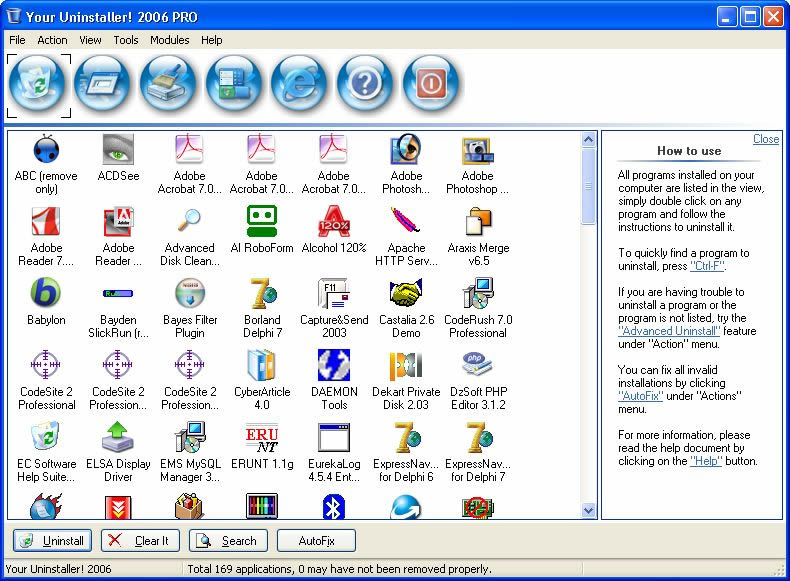Screen dimensions: 790x581
Task: Follow the "Ctrl-F" link
Action: coord(707,266)
